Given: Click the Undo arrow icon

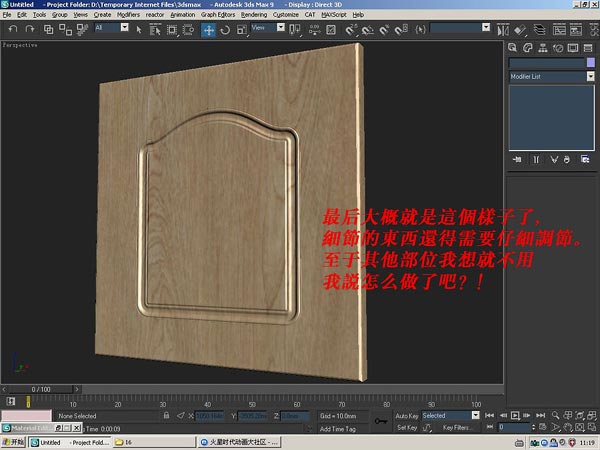Looking at the screenshot, I should pos(11,30).
